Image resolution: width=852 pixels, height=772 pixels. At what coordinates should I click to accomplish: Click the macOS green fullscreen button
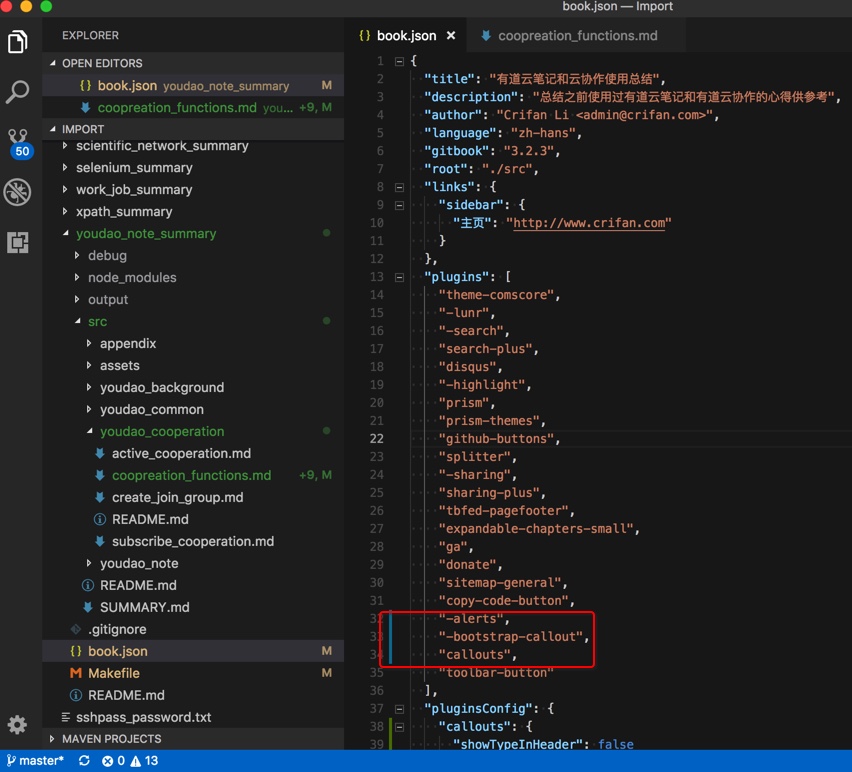click(46, 5)
